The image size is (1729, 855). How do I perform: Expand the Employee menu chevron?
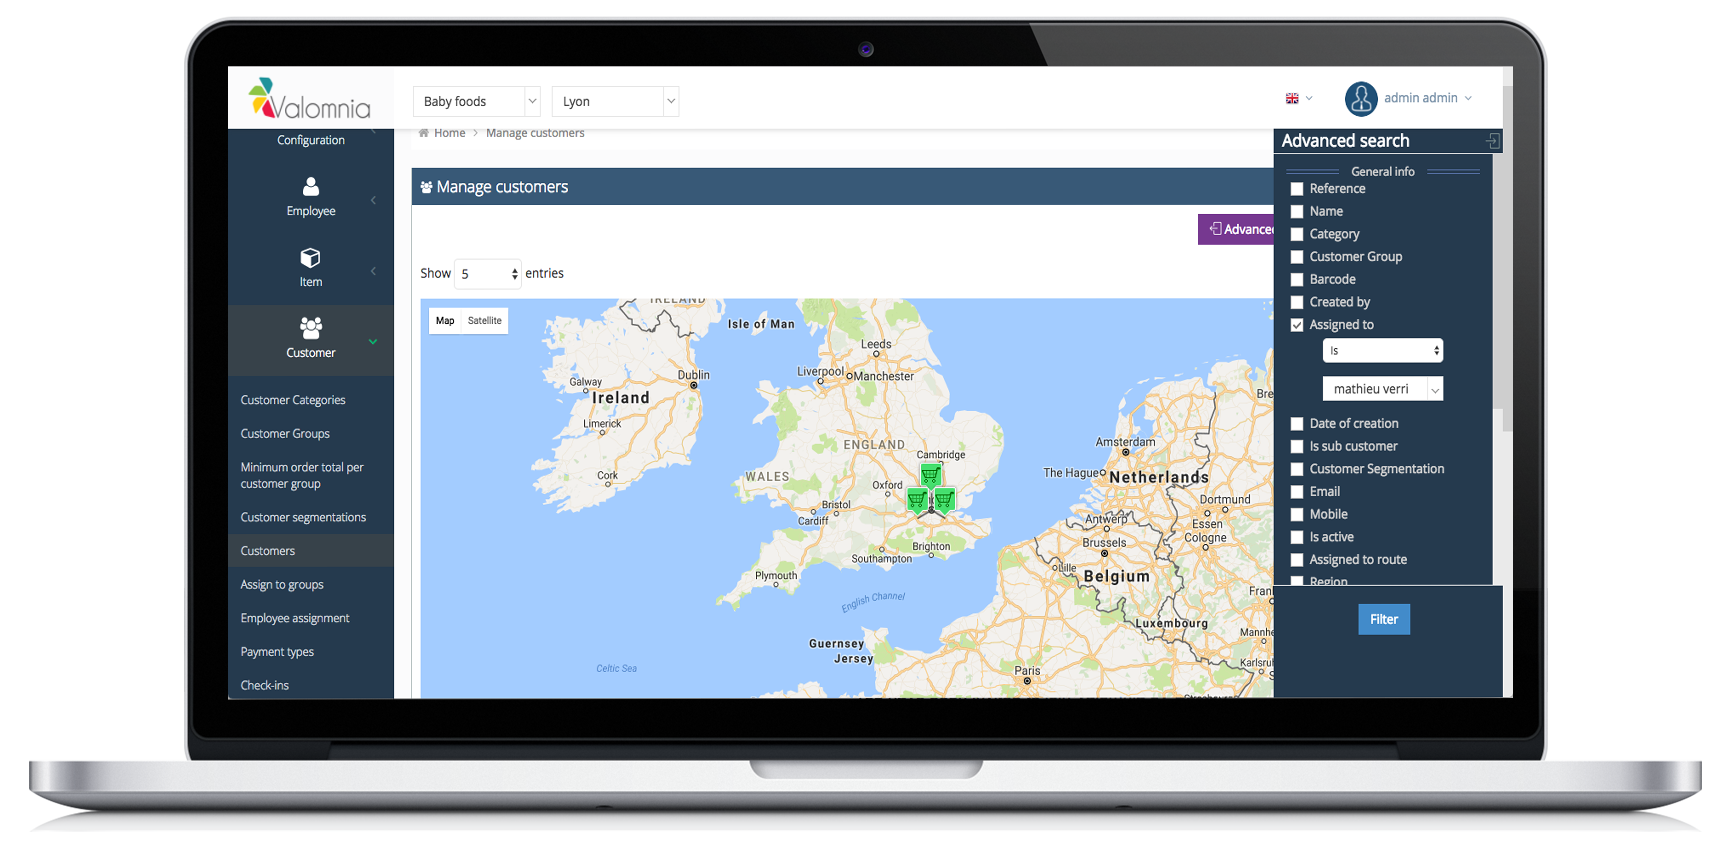(x=374, y=200)
